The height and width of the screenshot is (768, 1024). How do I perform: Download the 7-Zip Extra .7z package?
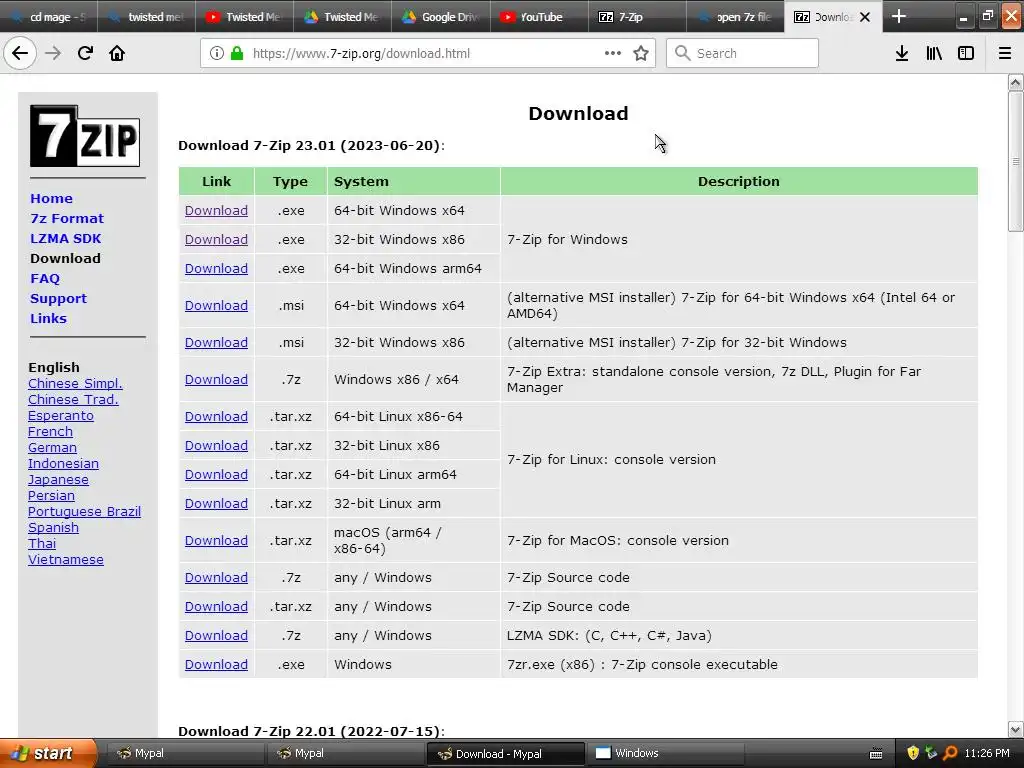[216, 379]
